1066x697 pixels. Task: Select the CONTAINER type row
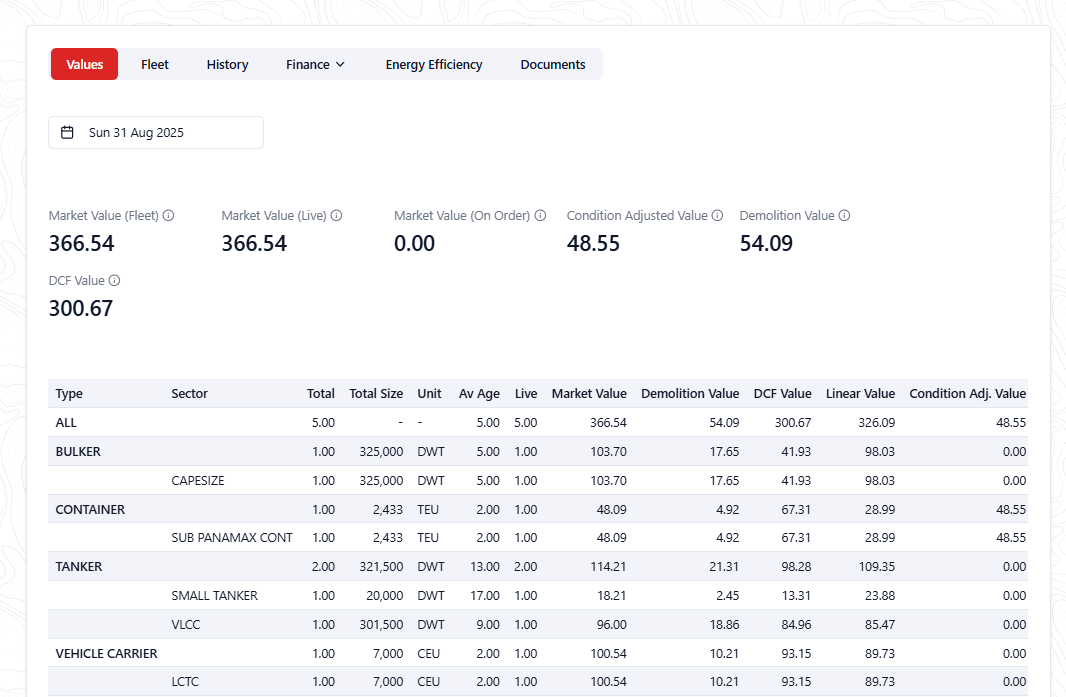click(x=538, y=509)
